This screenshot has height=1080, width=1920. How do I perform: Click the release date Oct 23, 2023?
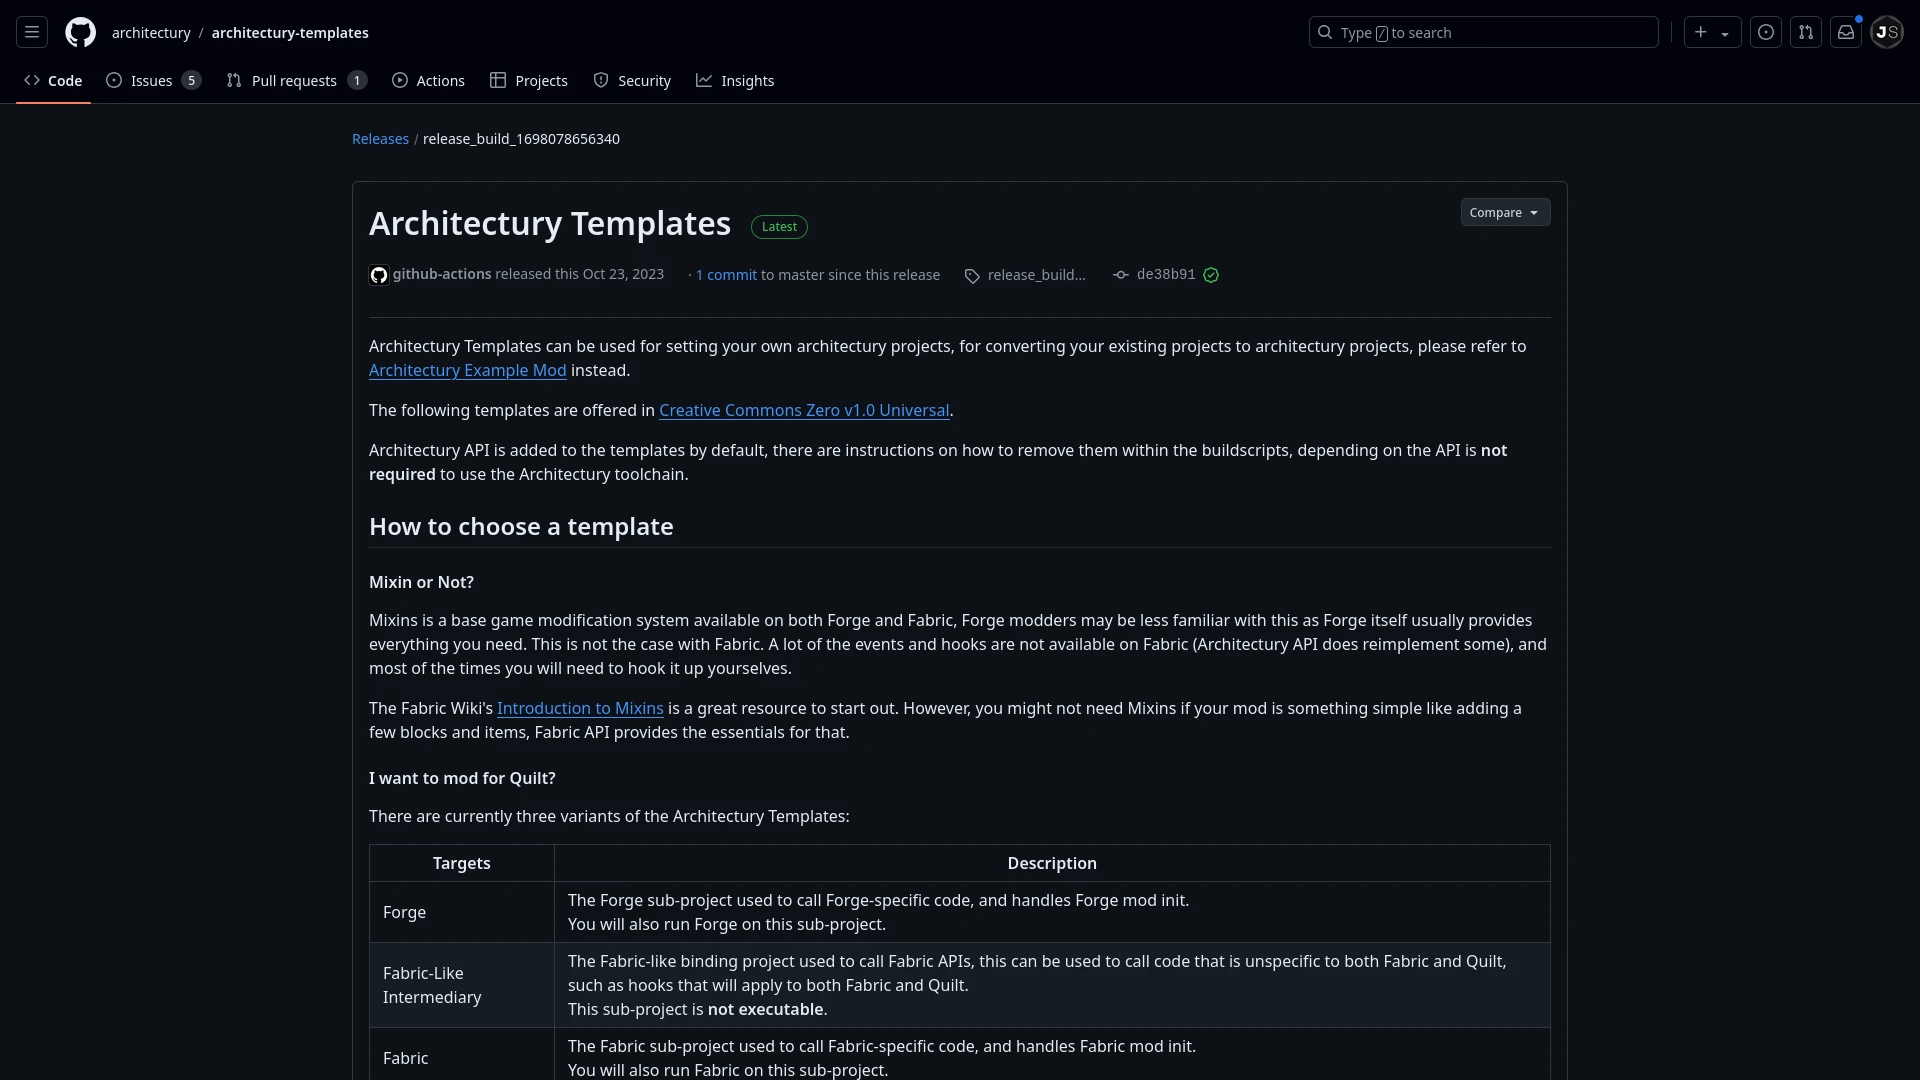[623, 274]
